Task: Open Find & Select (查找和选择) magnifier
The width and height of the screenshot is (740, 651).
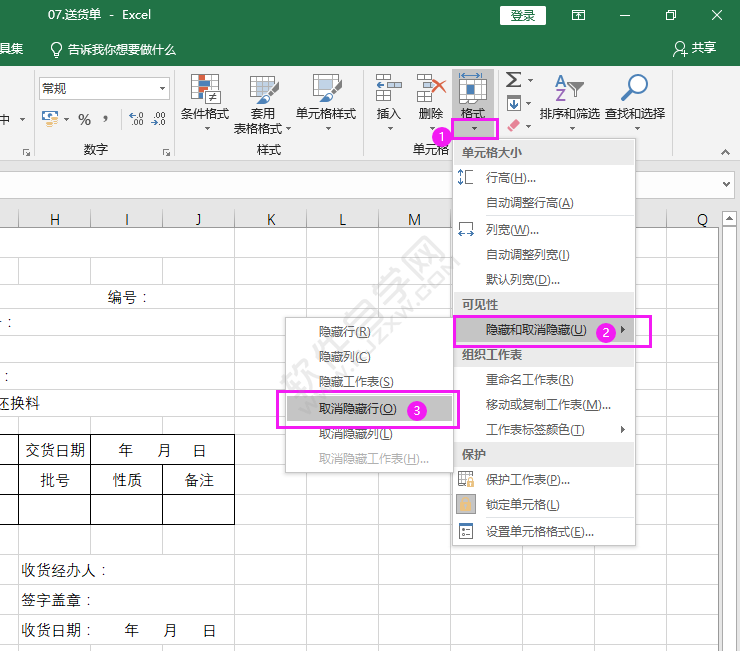Action: pos(634,90)
